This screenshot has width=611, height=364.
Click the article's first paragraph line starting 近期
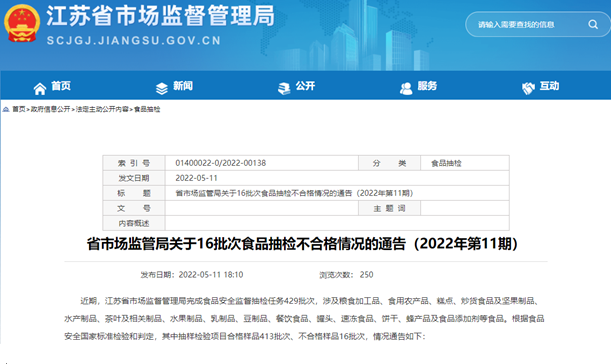309,301
